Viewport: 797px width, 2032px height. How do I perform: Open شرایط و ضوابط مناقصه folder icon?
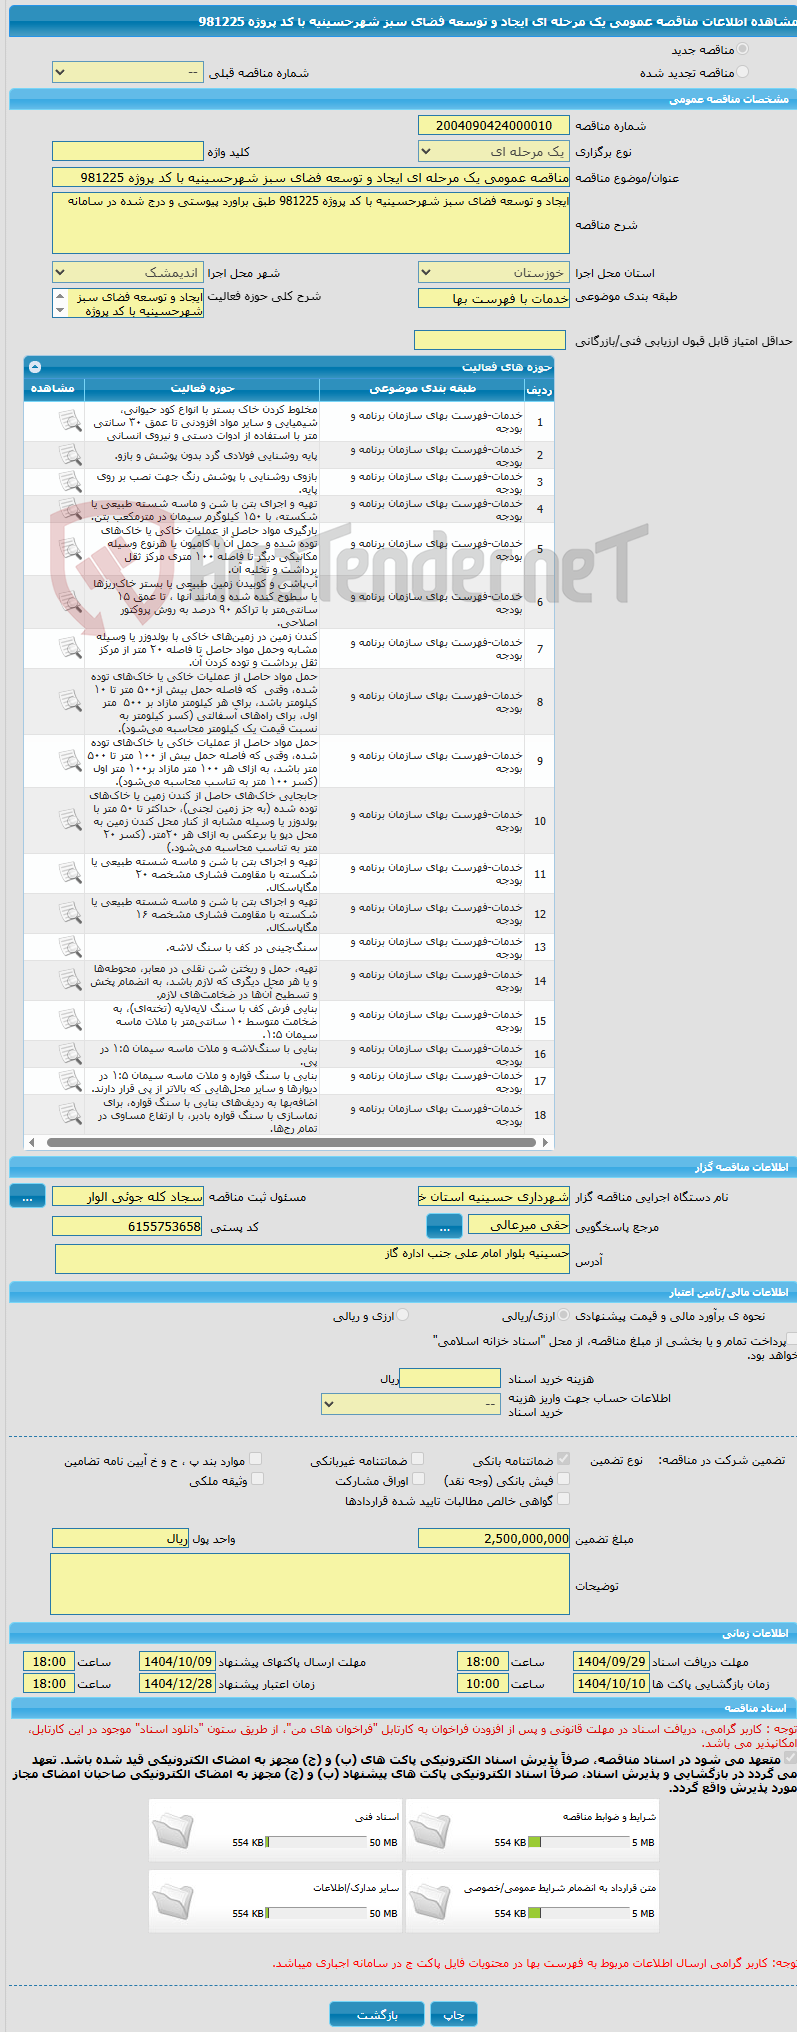(x=429, y=1831)
